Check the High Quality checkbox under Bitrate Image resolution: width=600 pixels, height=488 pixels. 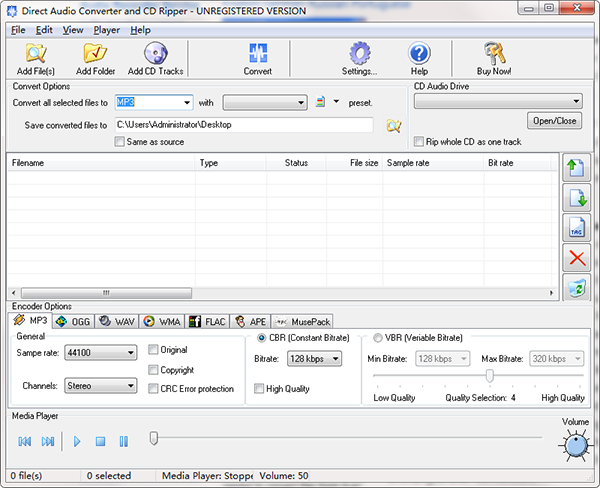click(x=259, y=388)
